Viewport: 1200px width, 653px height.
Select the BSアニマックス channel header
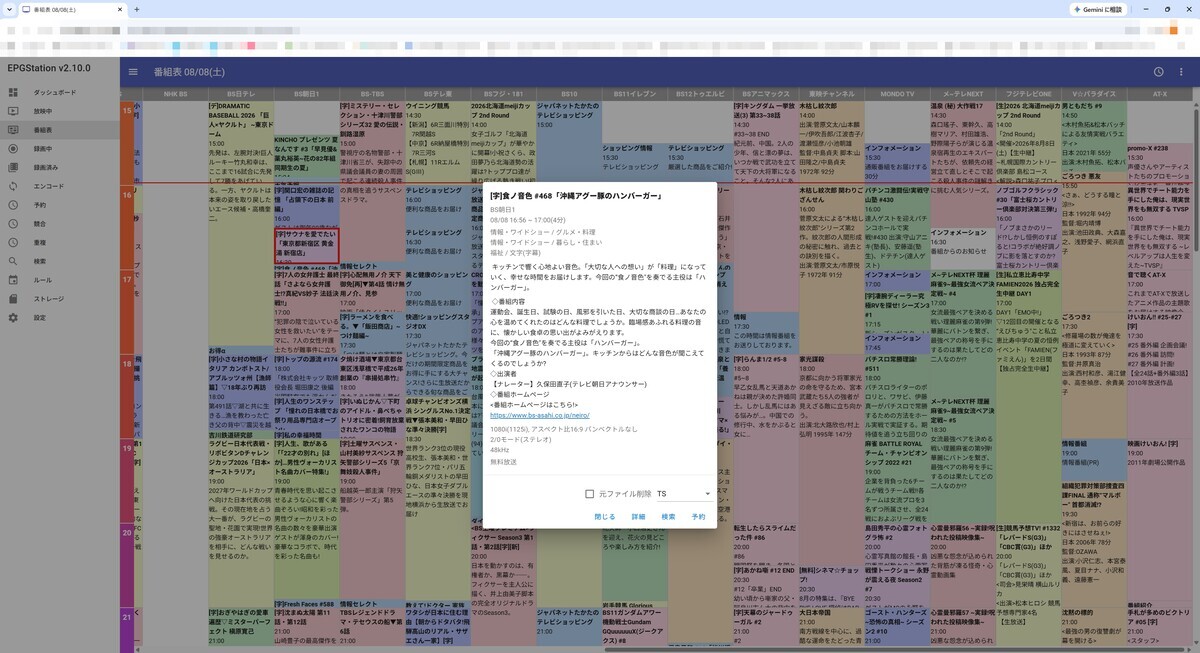click(765, 94)
